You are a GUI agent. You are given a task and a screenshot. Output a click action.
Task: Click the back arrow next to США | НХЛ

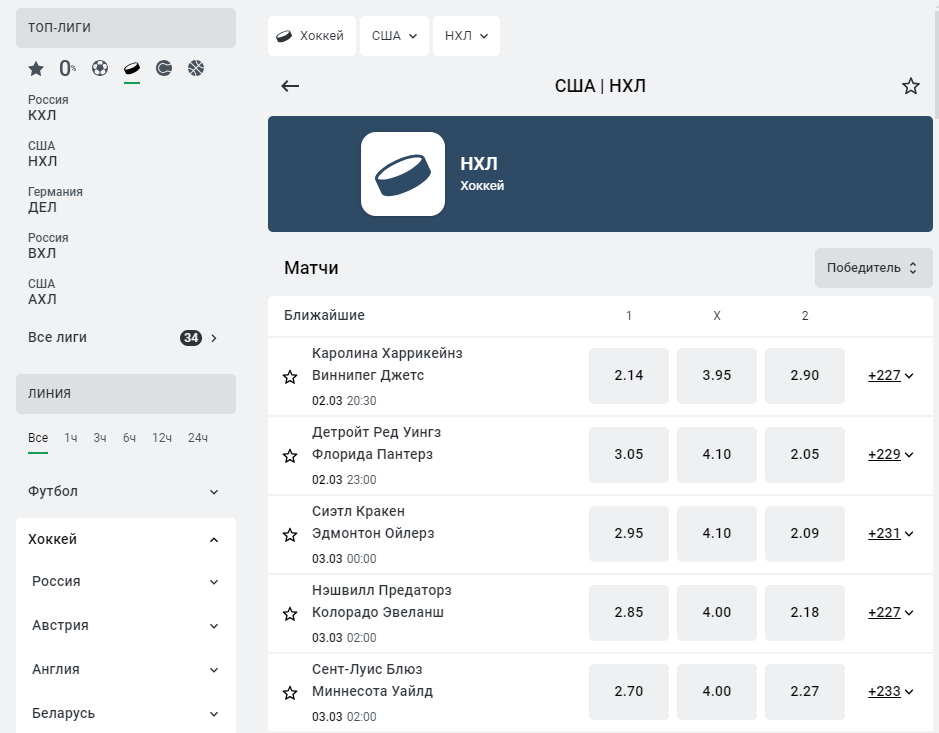[290, 86]
